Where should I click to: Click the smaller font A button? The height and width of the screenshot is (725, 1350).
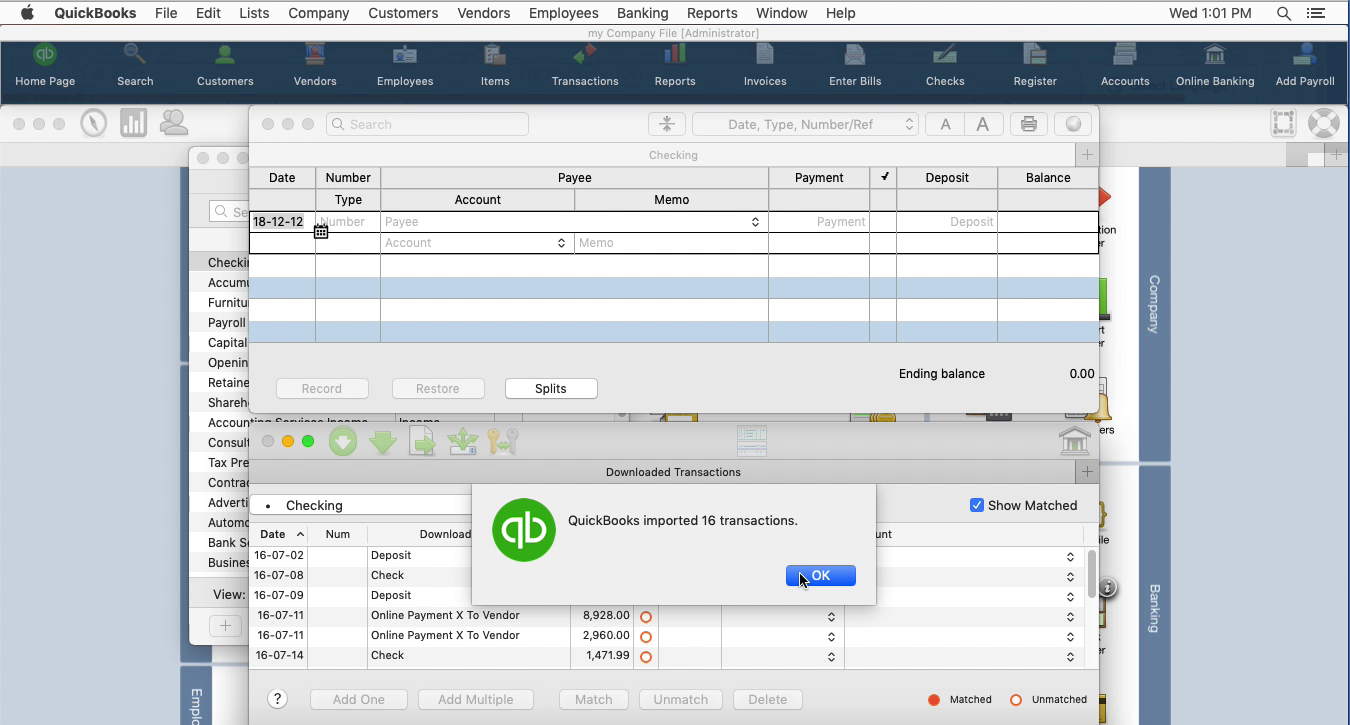pyautogui.click(x=944, y=124)
